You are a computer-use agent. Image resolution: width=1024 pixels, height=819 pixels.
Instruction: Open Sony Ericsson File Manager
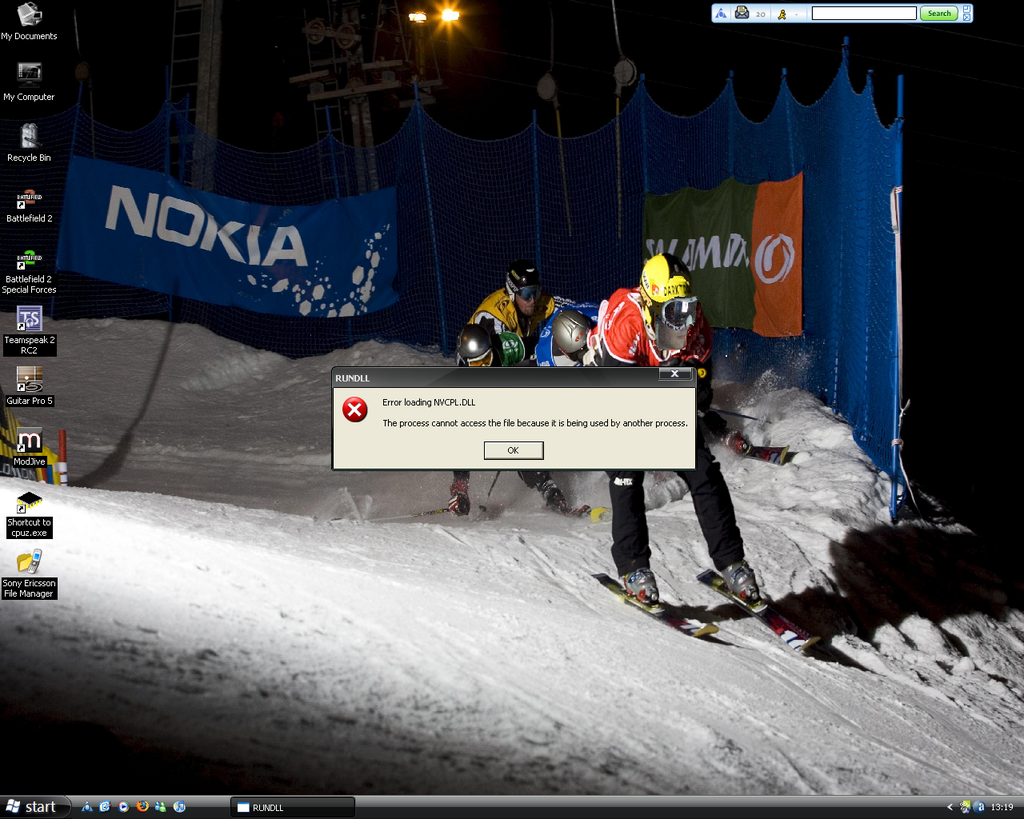point(29,562)
